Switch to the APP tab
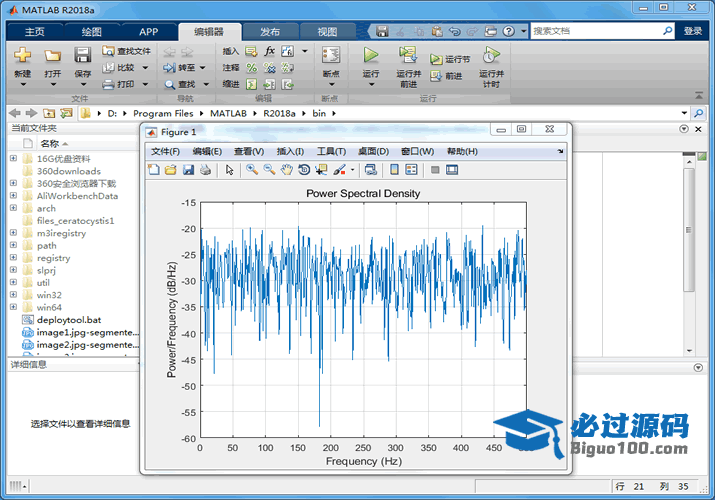Screen dimensions: 715x500 point(149,31)
